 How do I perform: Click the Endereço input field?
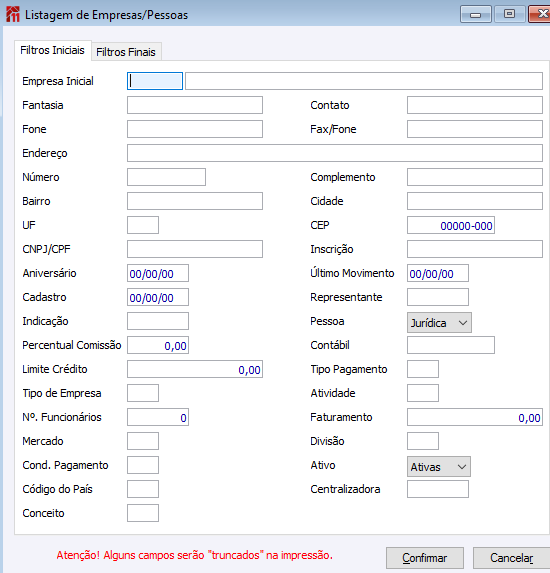pos(335,153)
